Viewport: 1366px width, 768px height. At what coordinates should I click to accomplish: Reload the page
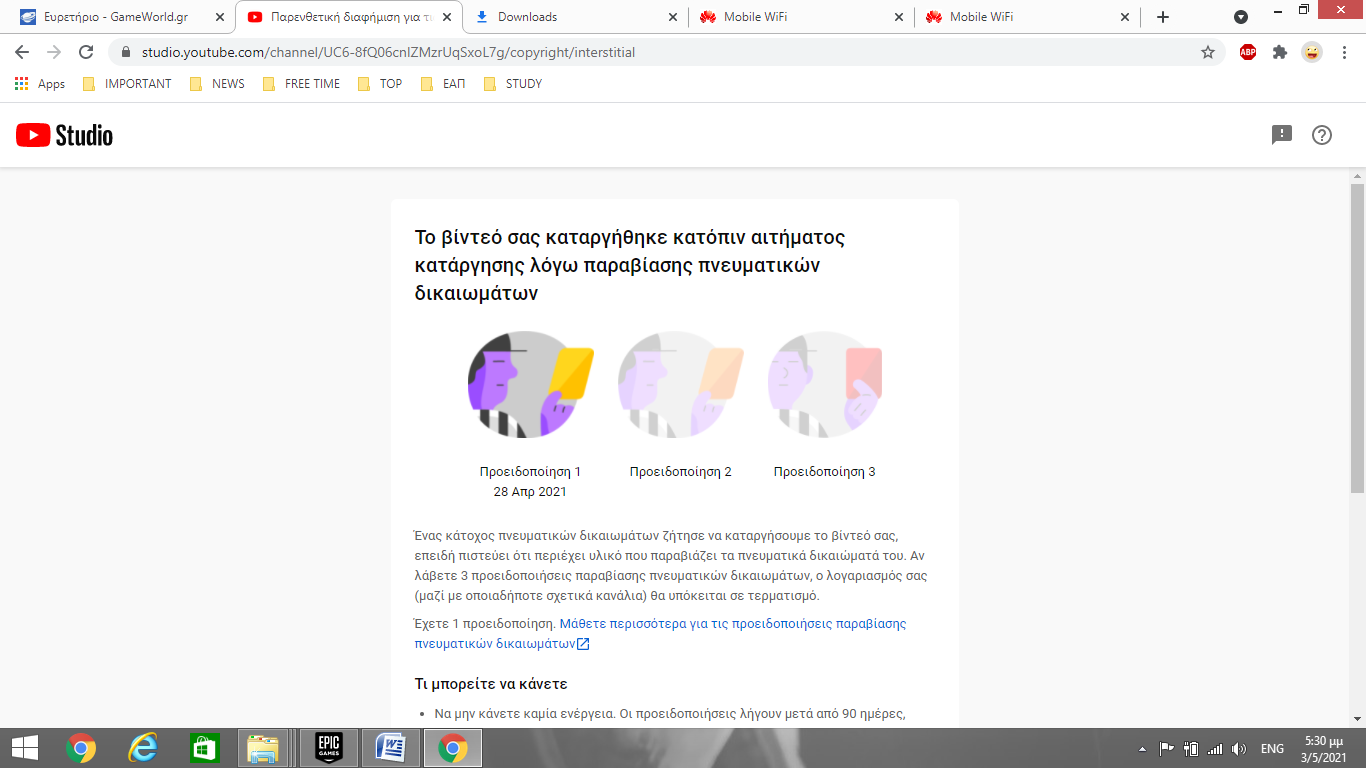[x=86, y=52]
